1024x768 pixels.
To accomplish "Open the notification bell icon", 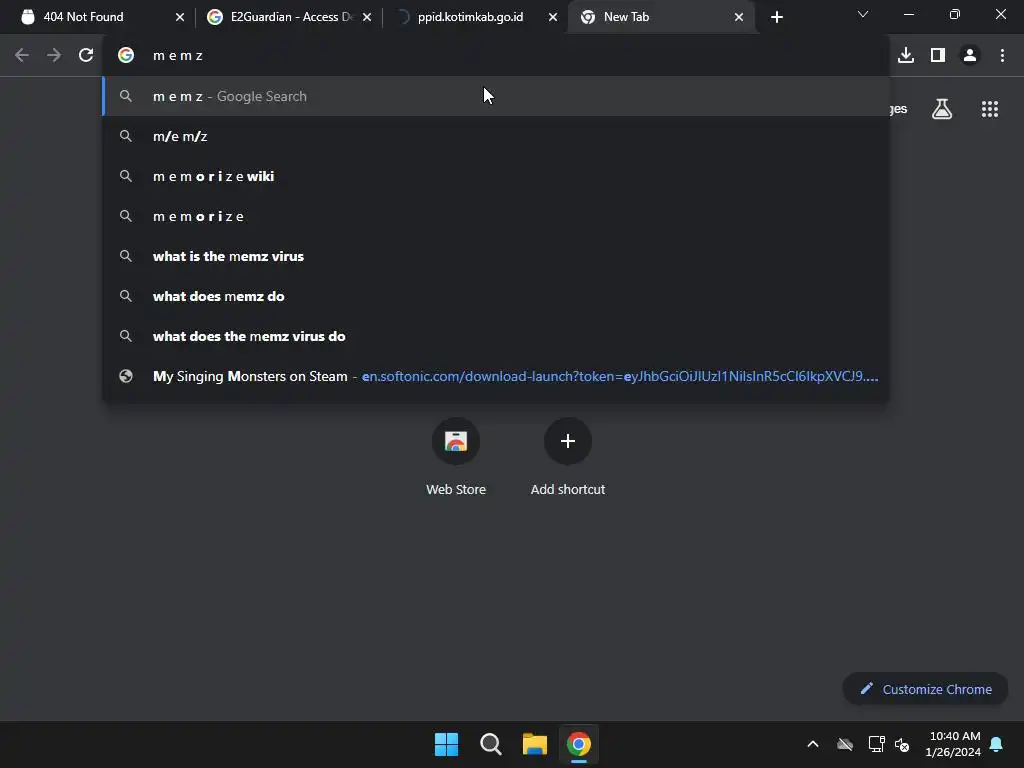I will pyautogui.click(x=996, y=744).
